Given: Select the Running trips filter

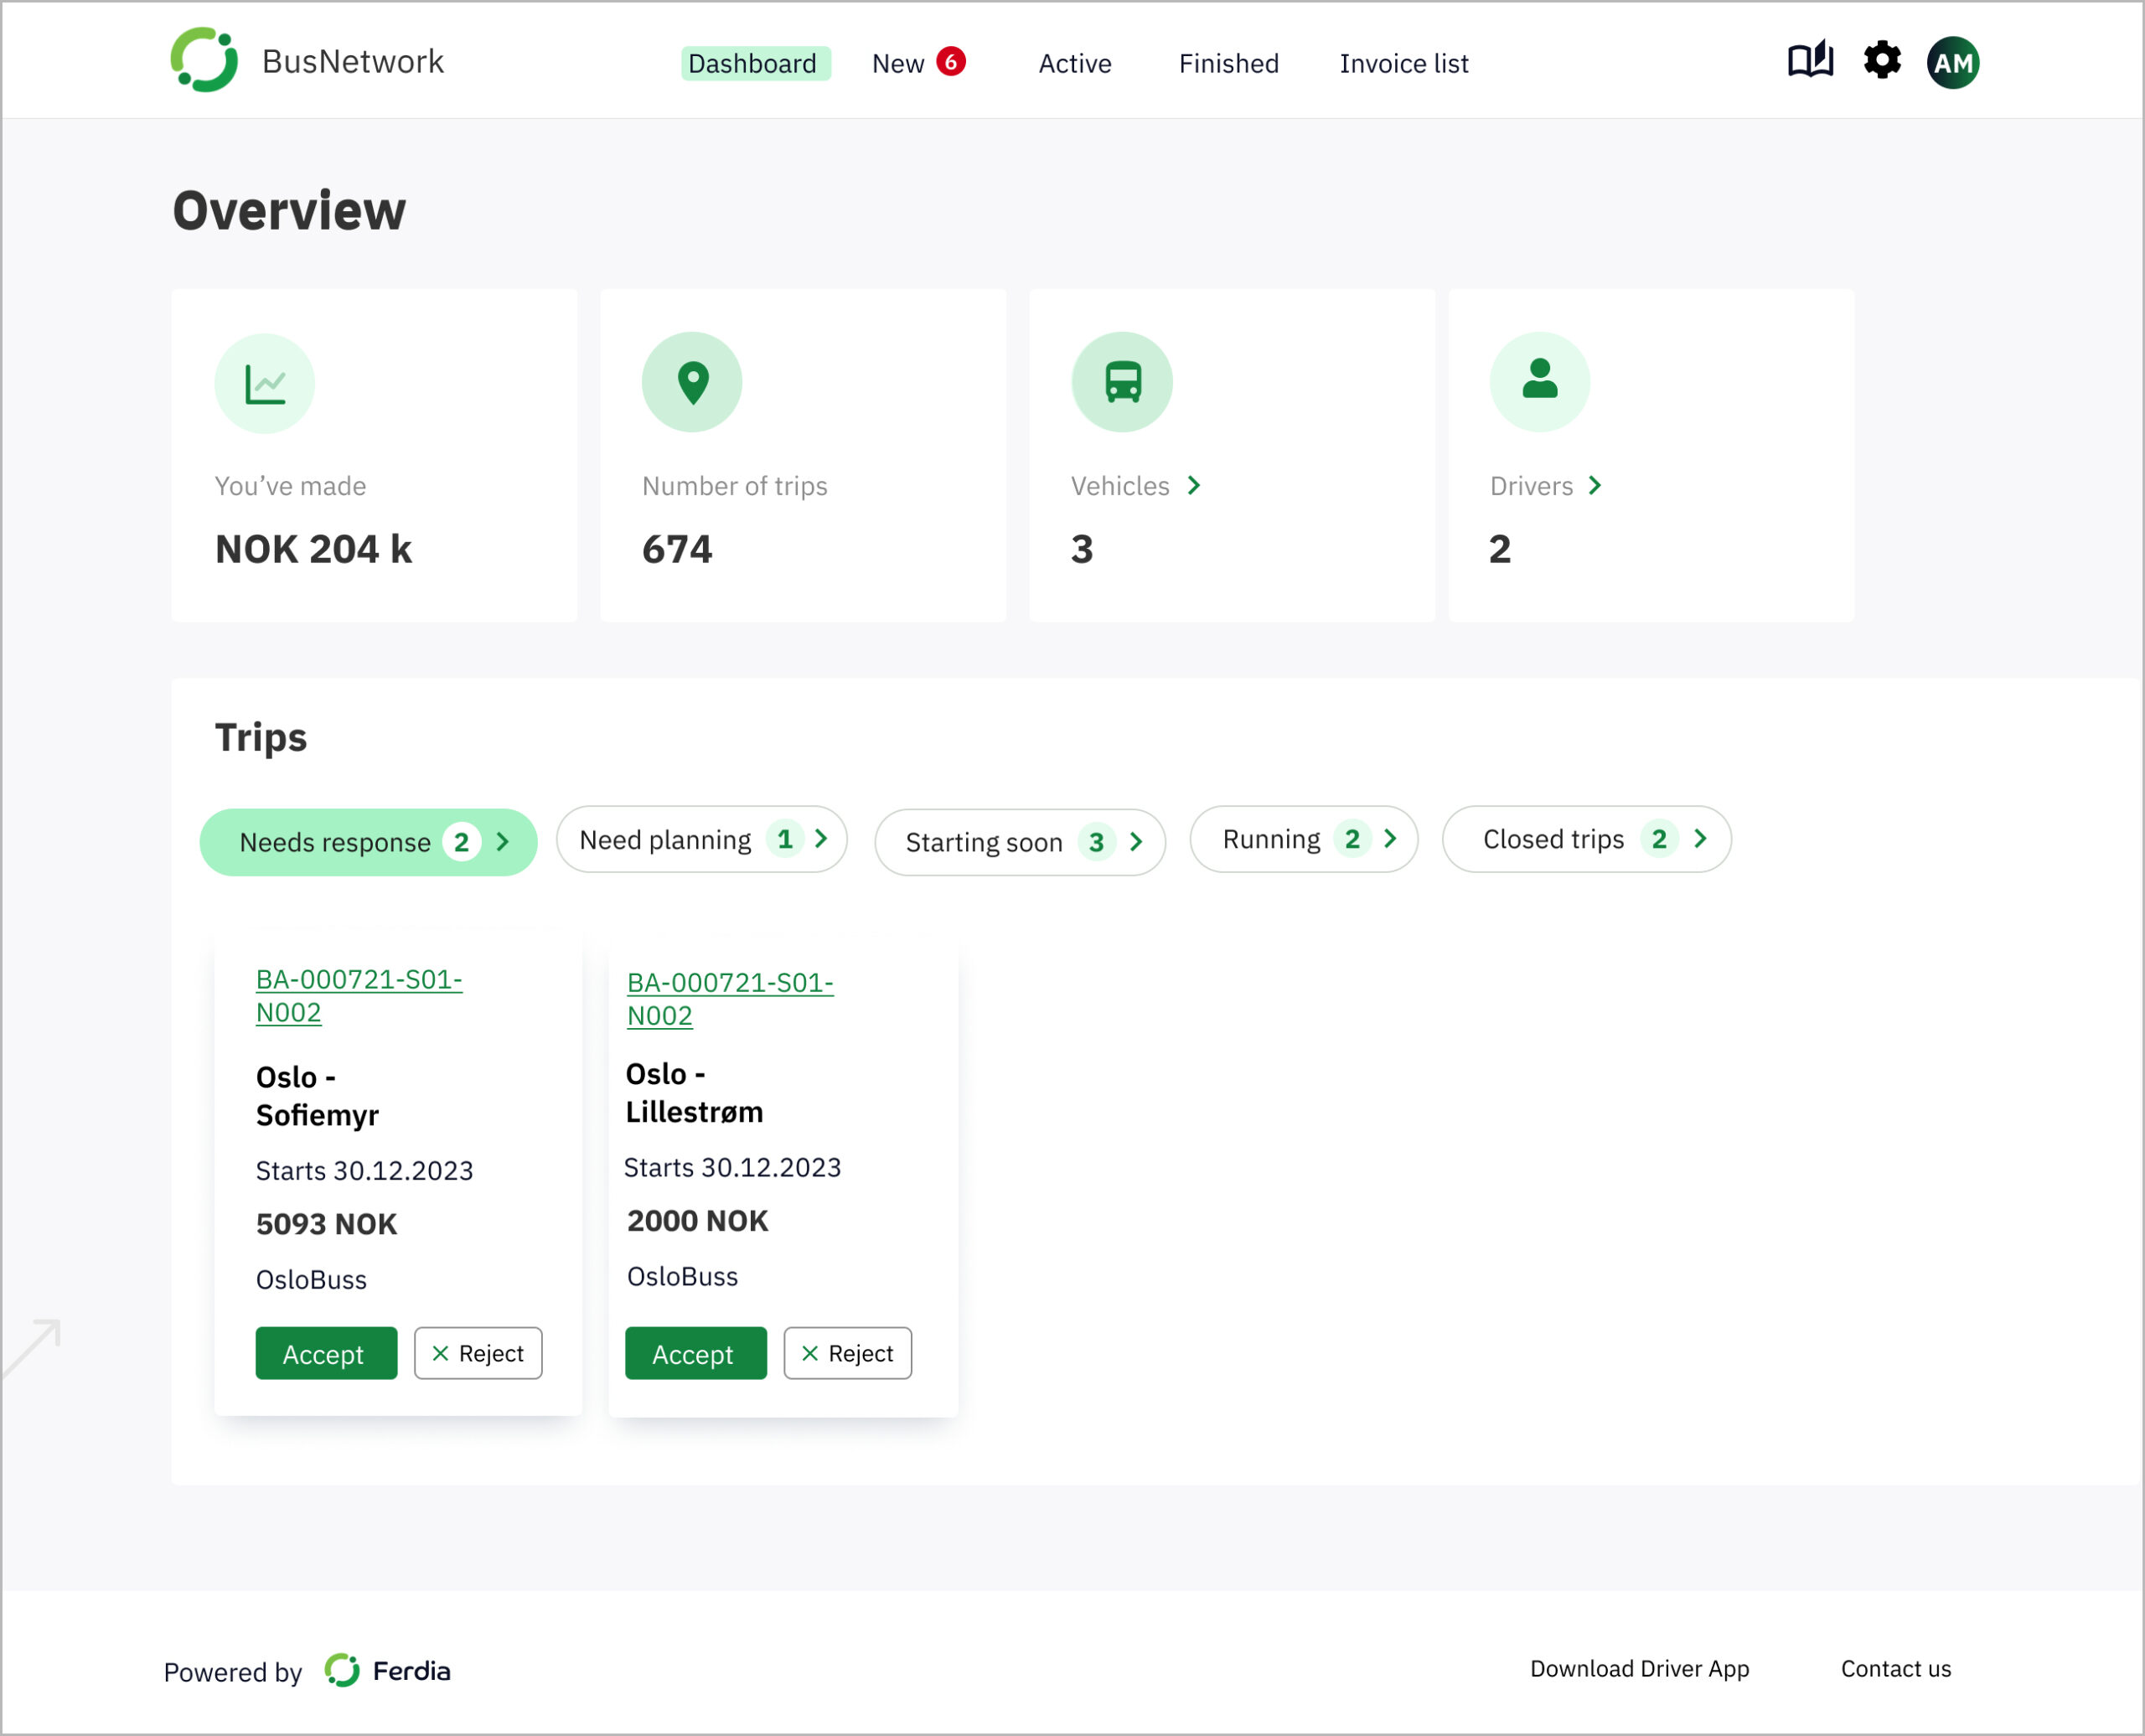Looking at the screenshot, I should click(x=1304, y=839).
